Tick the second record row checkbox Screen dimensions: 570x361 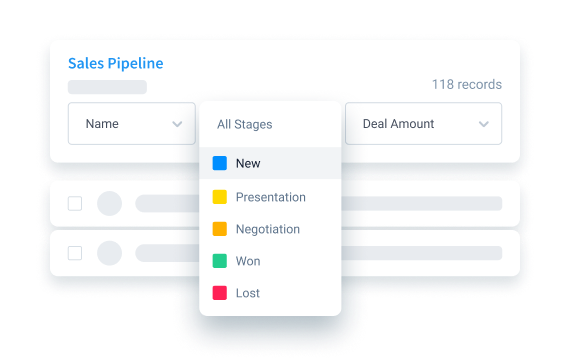(x=75, y=253)
